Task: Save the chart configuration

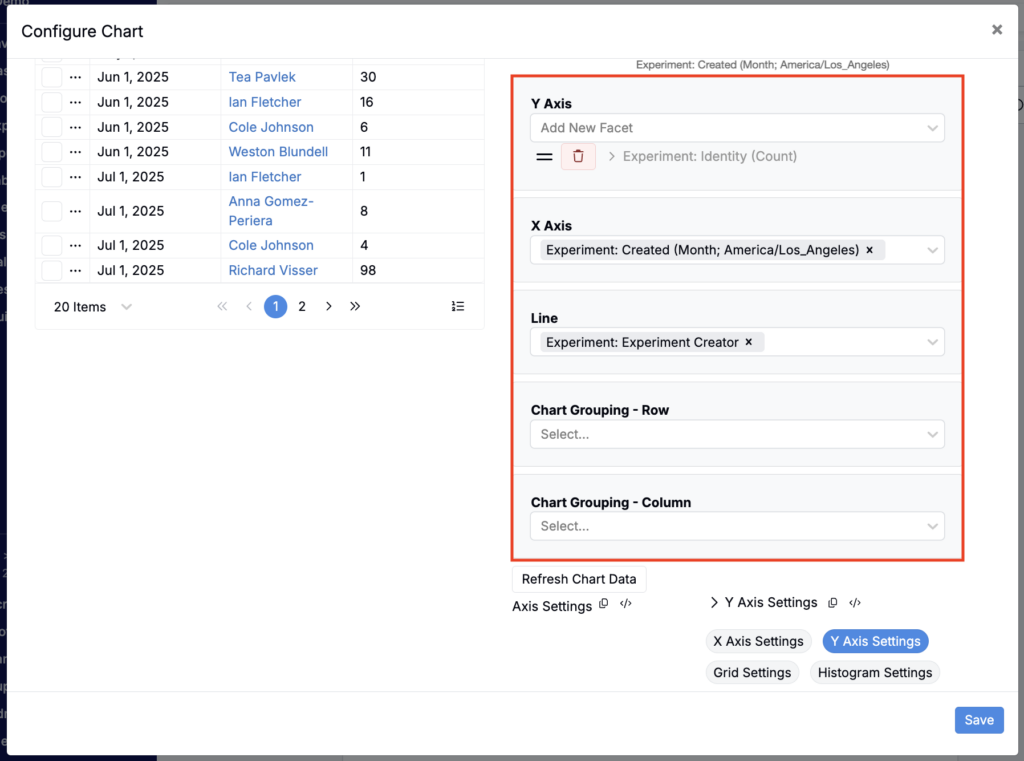Action: coord(979,720)
